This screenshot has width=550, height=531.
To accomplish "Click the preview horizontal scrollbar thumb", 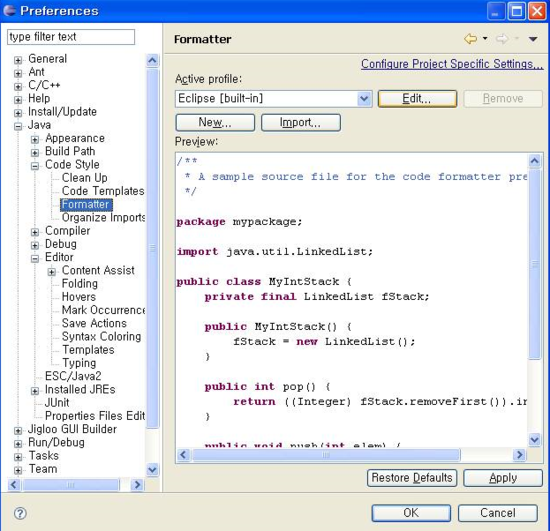I will click(326, 455).
